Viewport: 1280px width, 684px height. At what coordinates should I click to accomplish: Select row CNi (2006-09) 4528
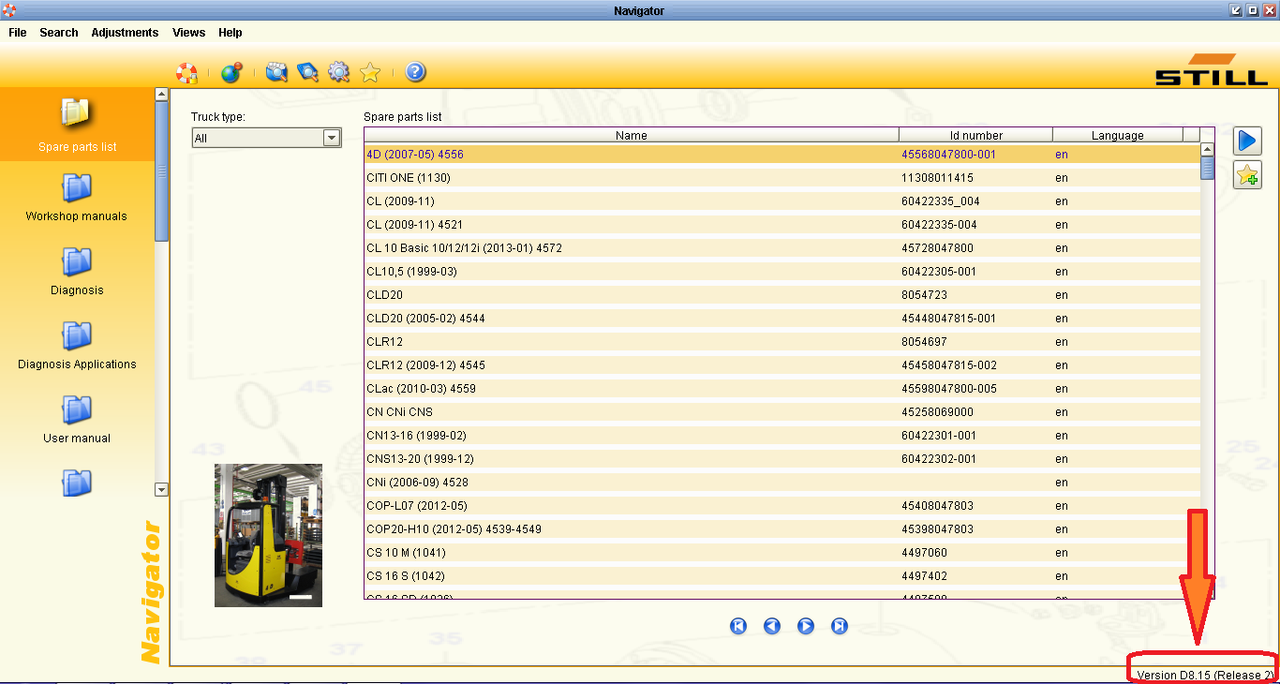pos(782,483)
